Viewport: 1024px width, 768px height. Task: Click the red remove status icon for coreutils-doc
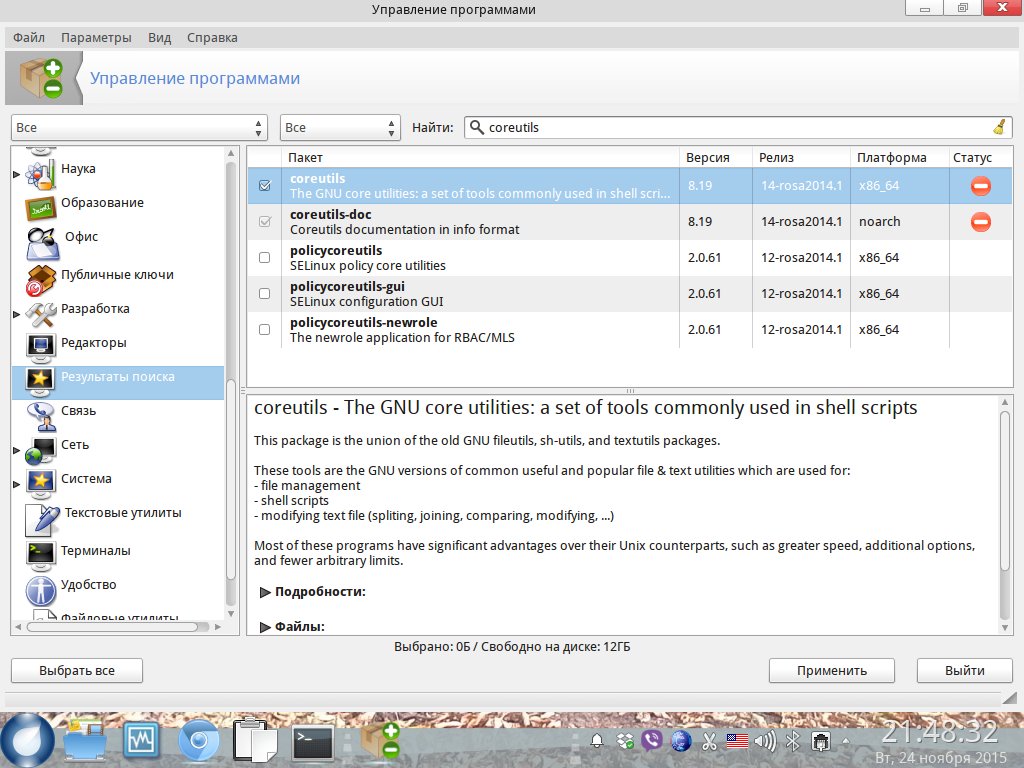tap(980, 222)
